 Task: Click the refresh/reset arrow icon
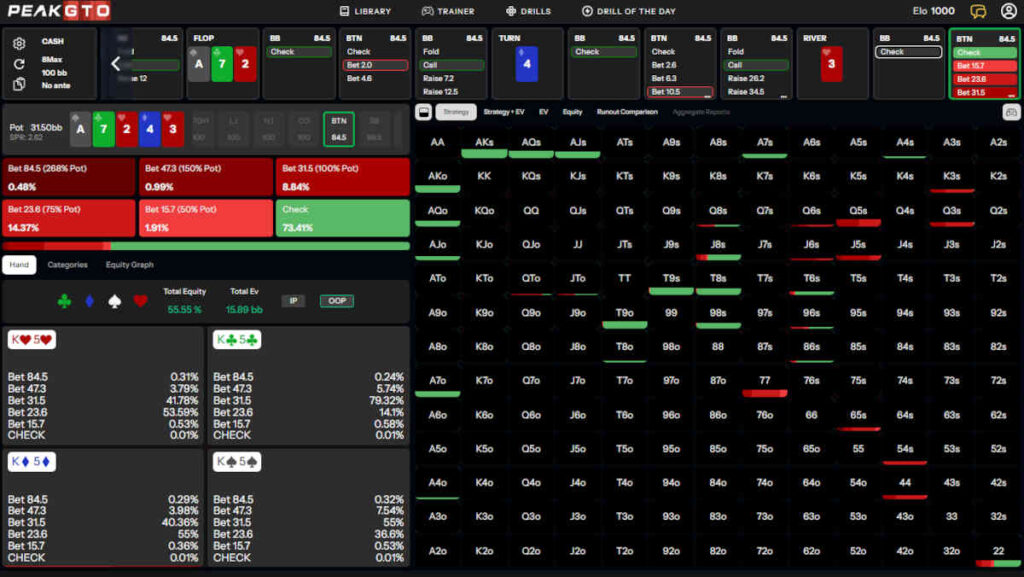(19, 64)
